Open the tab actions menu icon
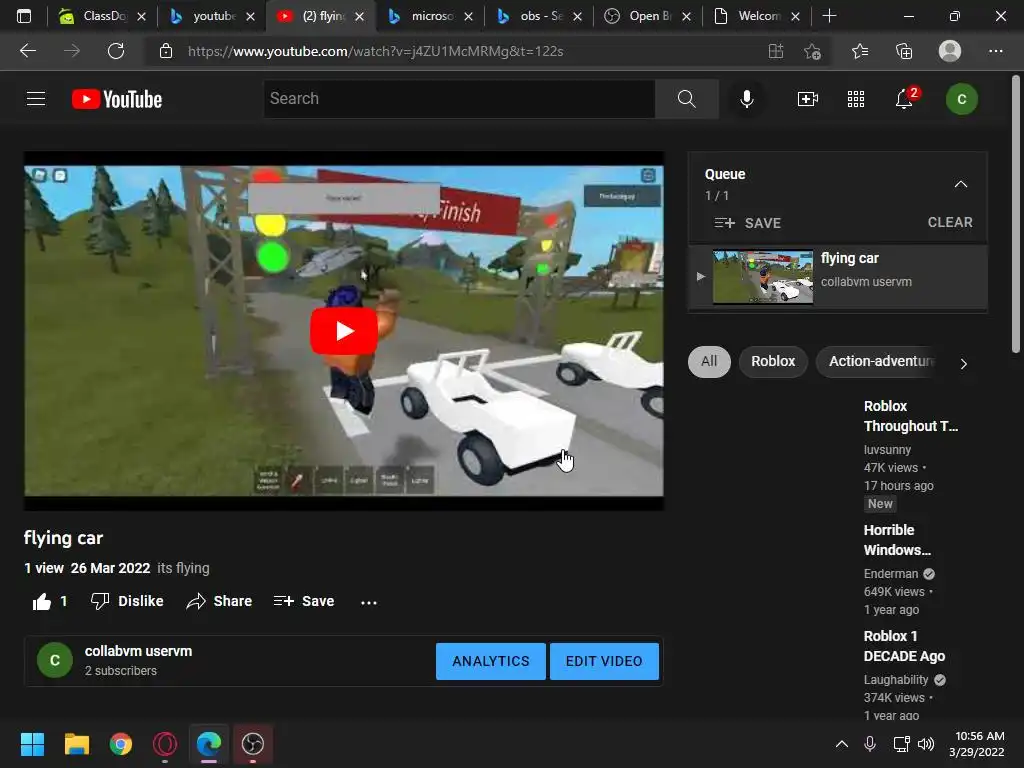1024x768 pixels. 24,16
